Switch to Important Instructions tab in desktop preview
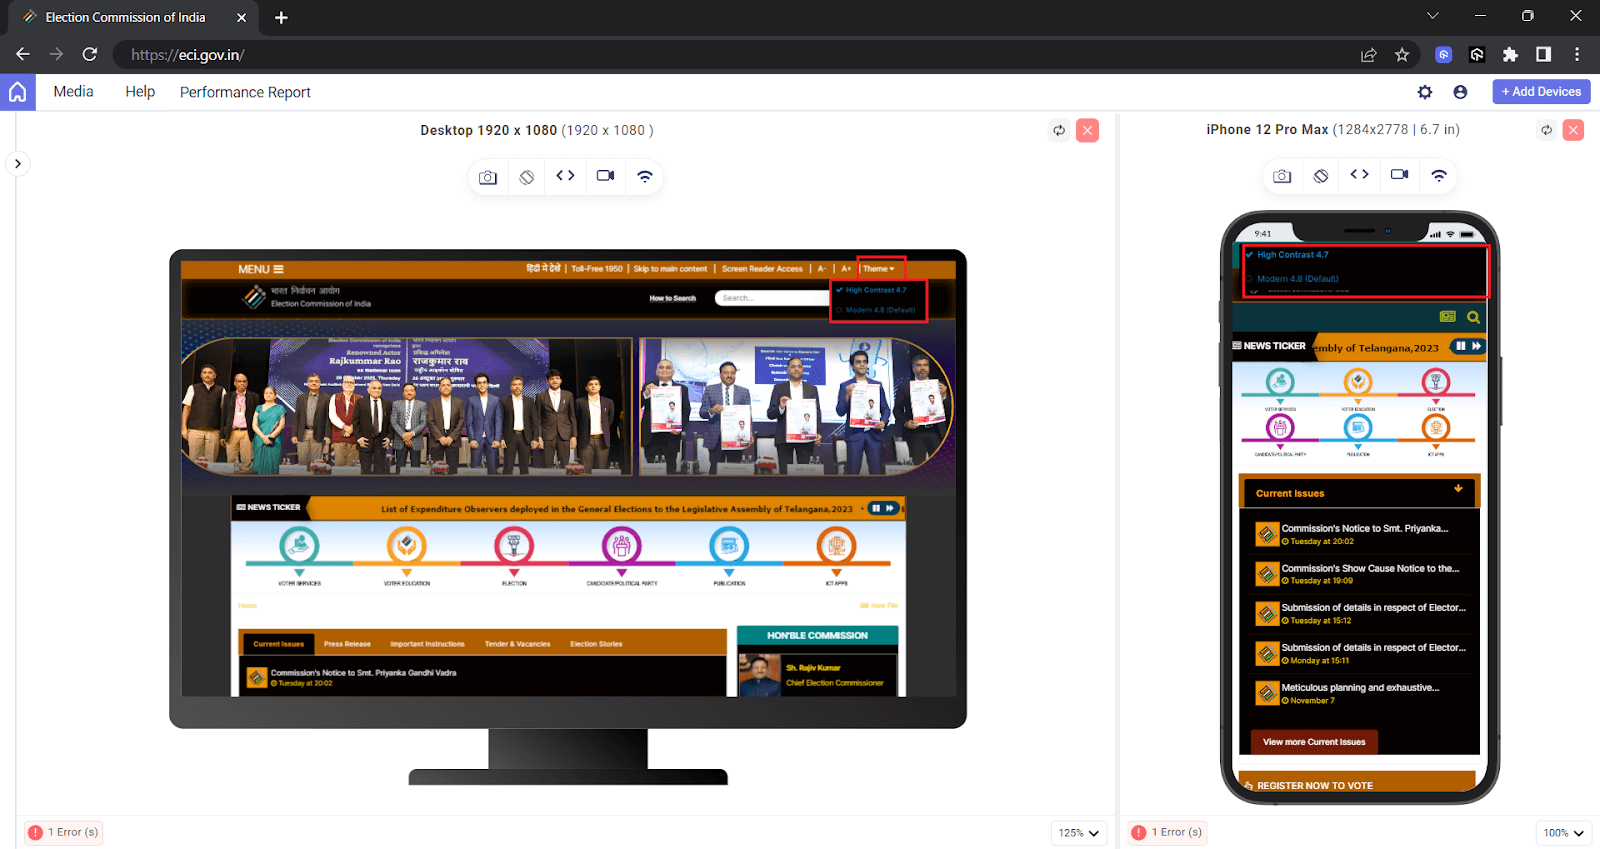The height and width of the screenshot is (849, 1600). point(427,644)
